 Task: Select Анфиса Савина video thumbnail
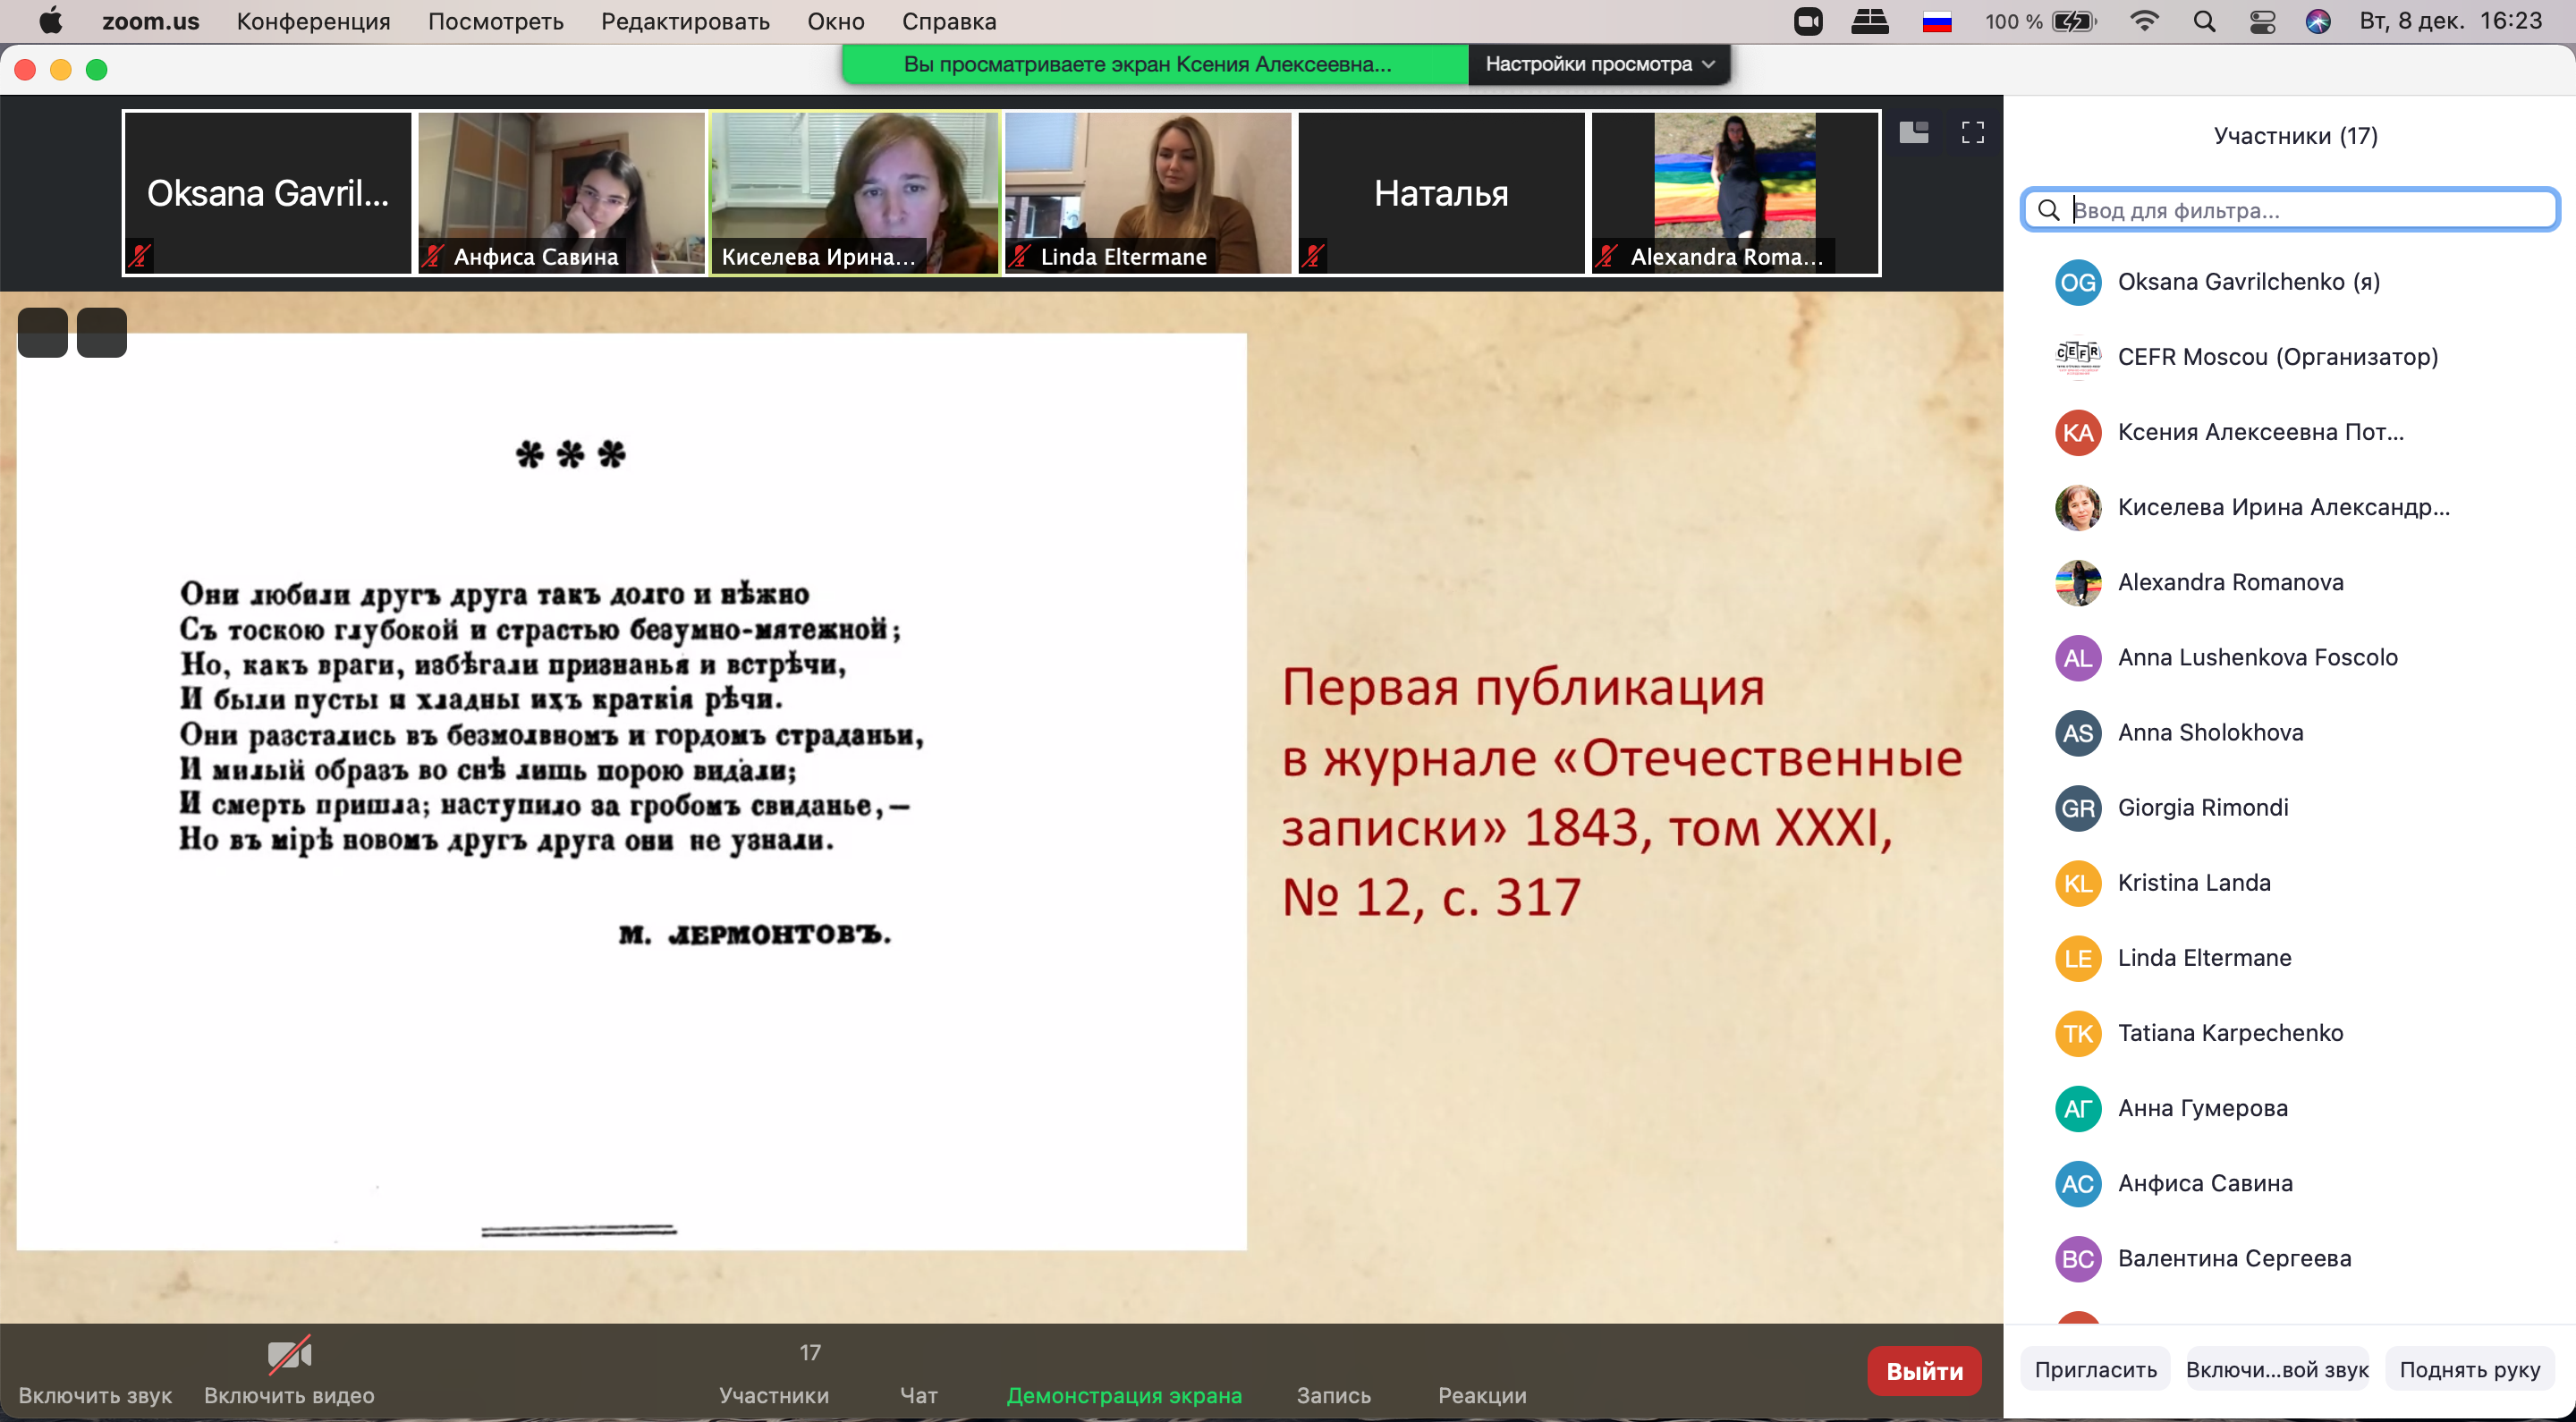click(x=561, y=192)
